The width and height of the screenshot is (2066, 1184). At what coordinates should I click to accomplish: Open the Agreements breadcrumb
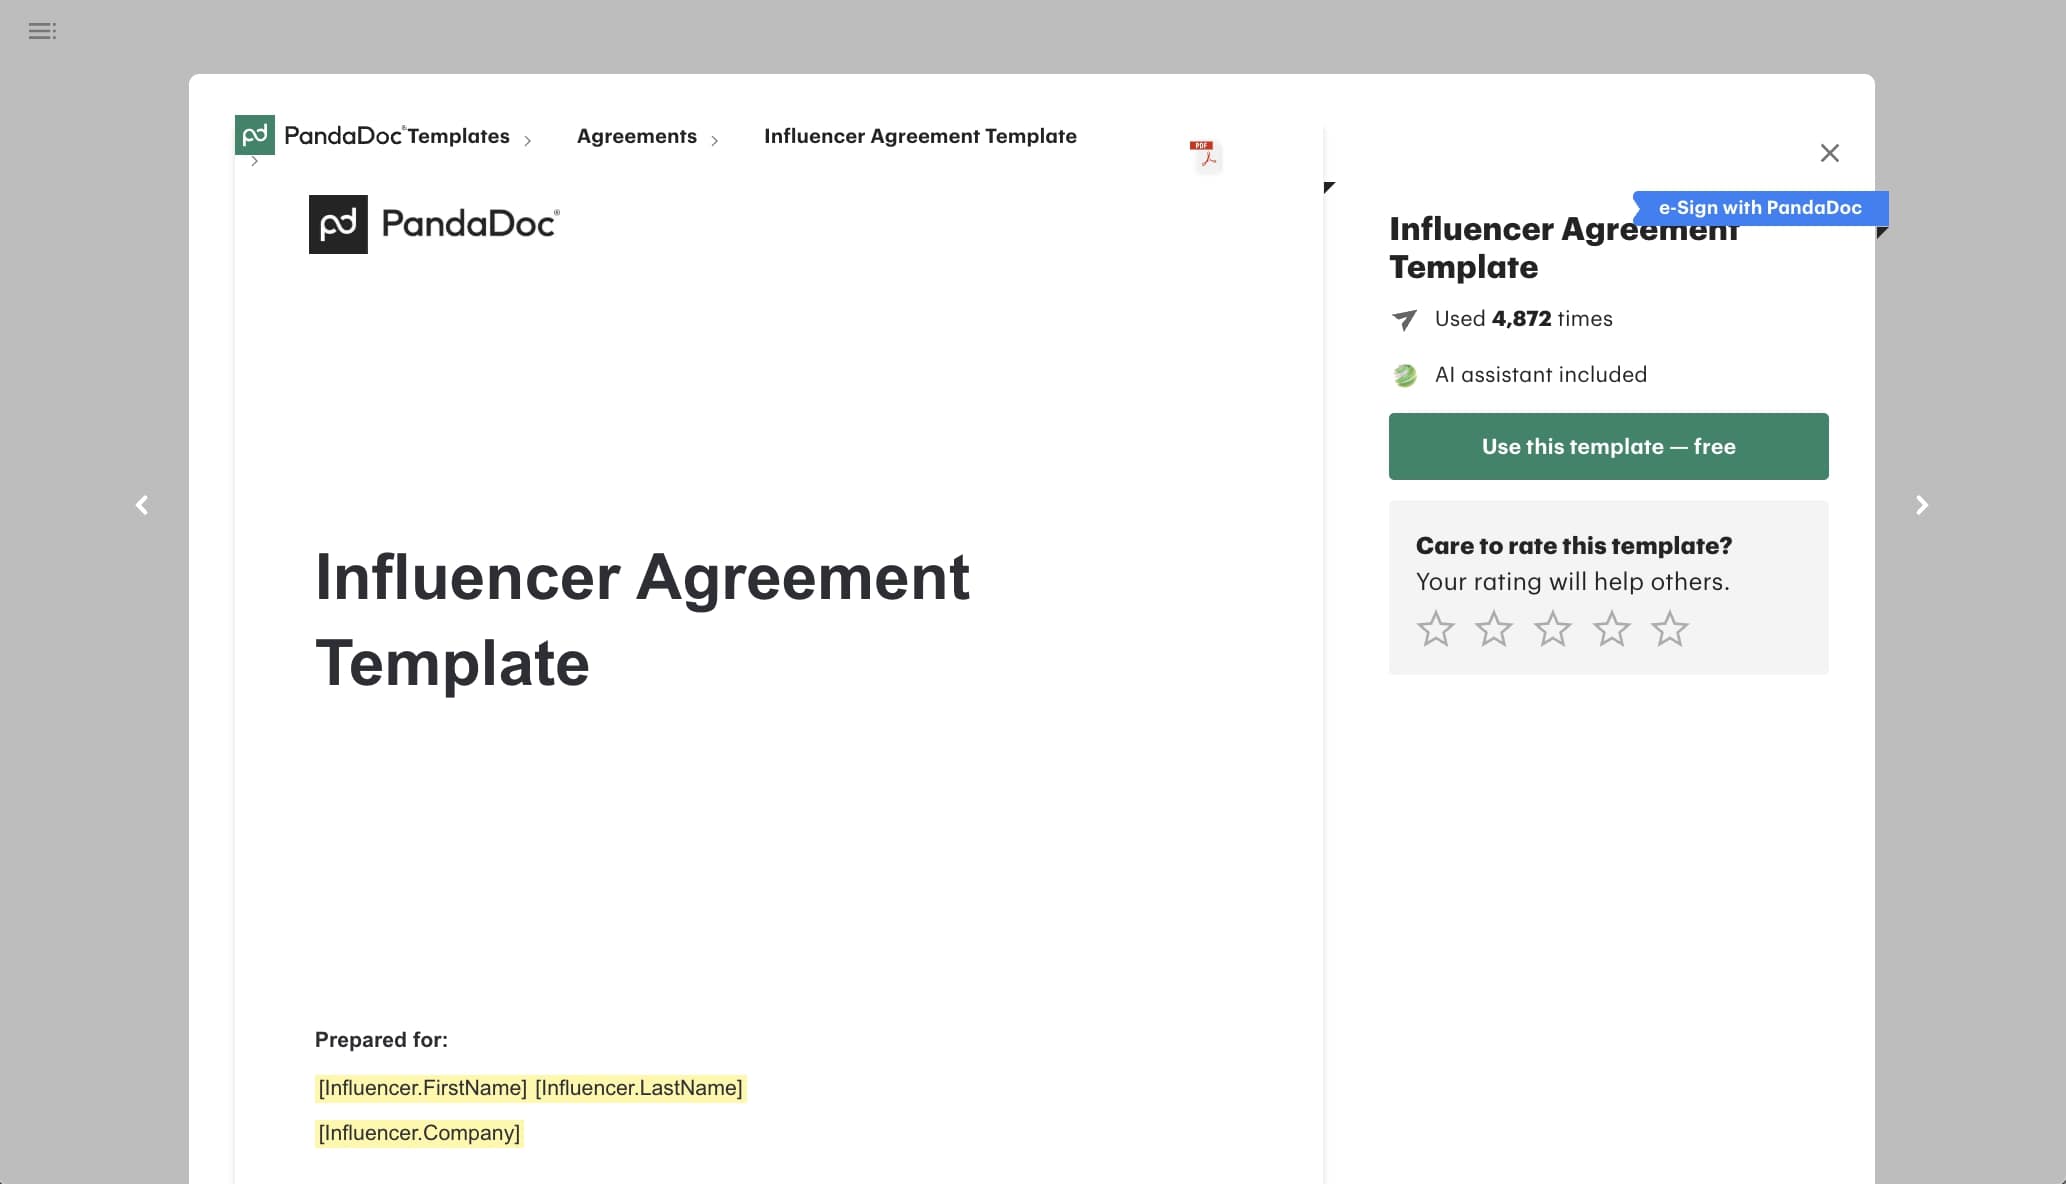[x=636, y=136]
